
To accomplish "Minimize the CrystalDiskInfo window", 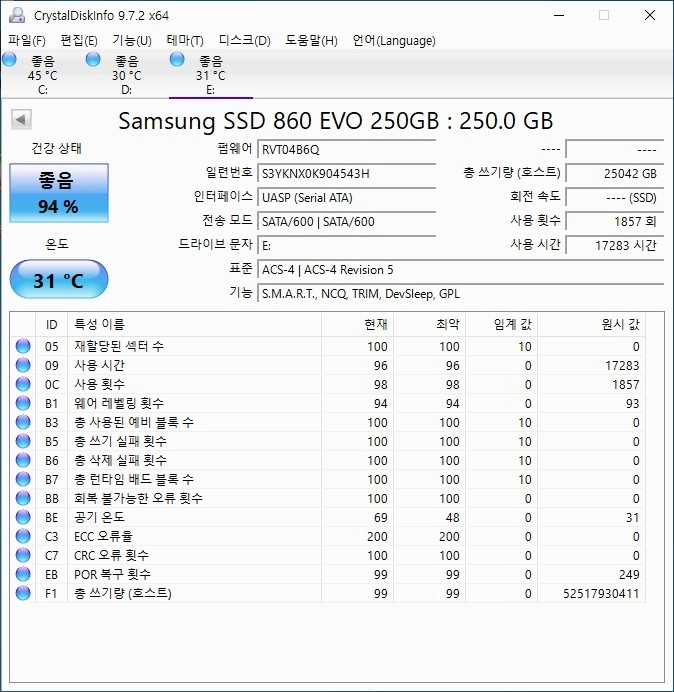I will (559, 15).
